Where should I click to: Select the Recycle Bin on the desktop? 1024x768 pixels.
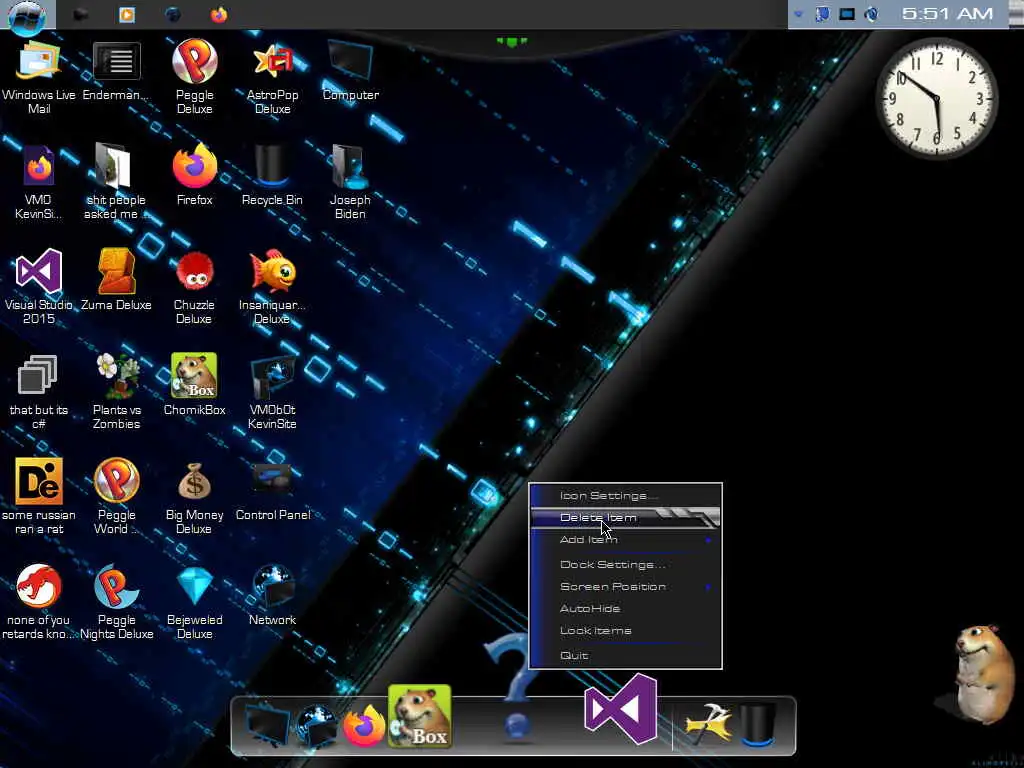(x=272, y=175)
